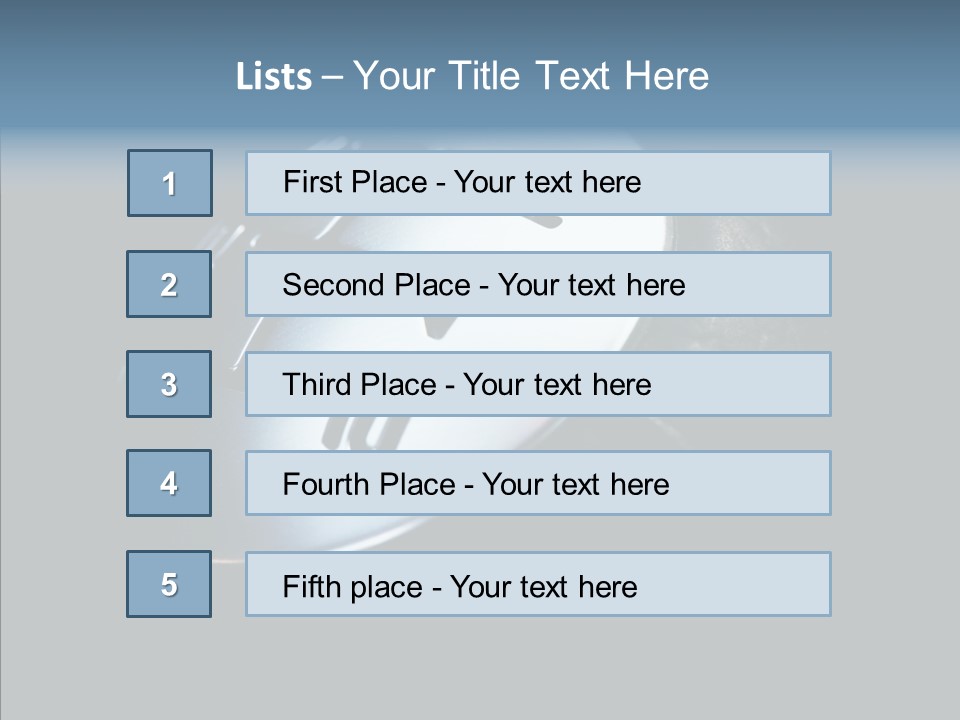Click the number 1 box

tap(170, 183)
